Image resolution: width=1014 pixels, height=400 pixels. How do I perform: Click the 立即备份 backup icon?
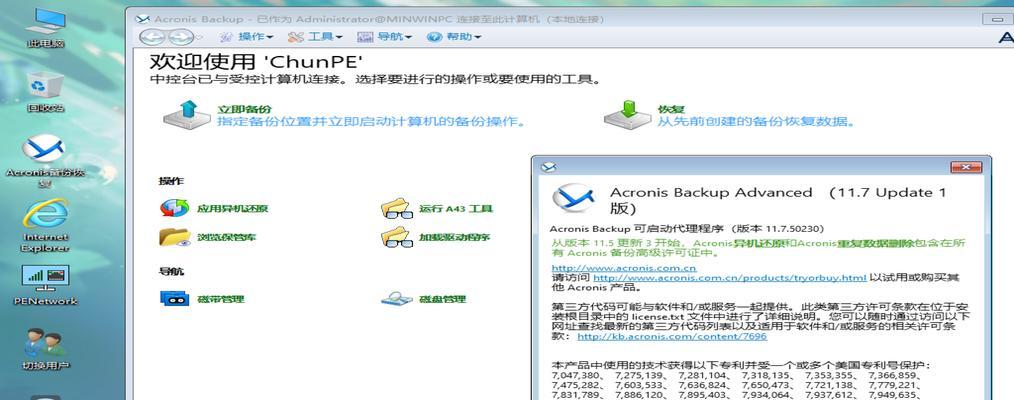coord(187,114)
